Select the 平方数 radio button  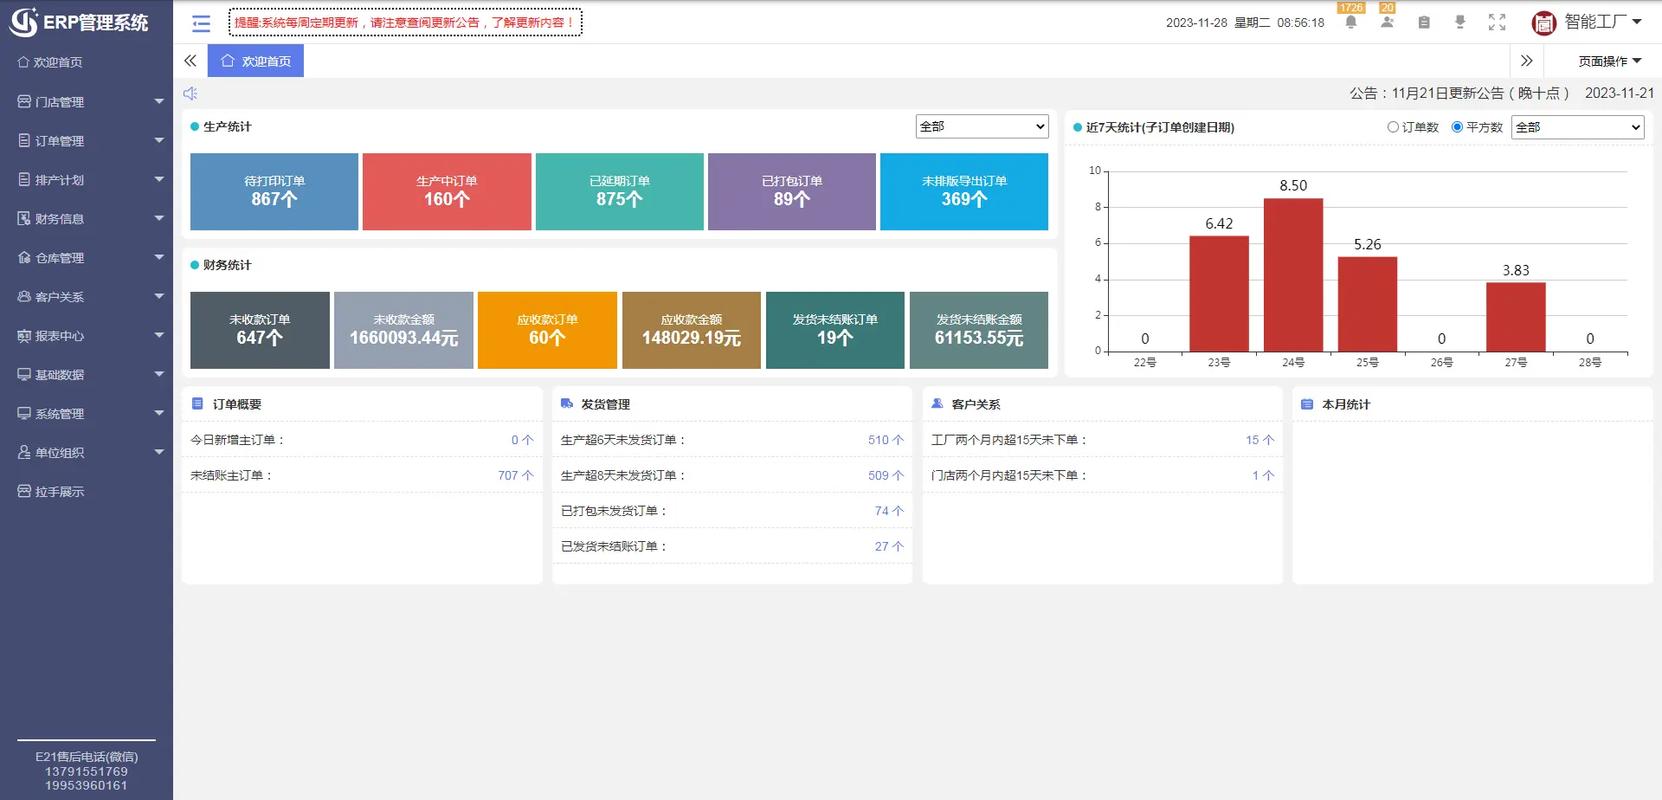pos(1457,127)
